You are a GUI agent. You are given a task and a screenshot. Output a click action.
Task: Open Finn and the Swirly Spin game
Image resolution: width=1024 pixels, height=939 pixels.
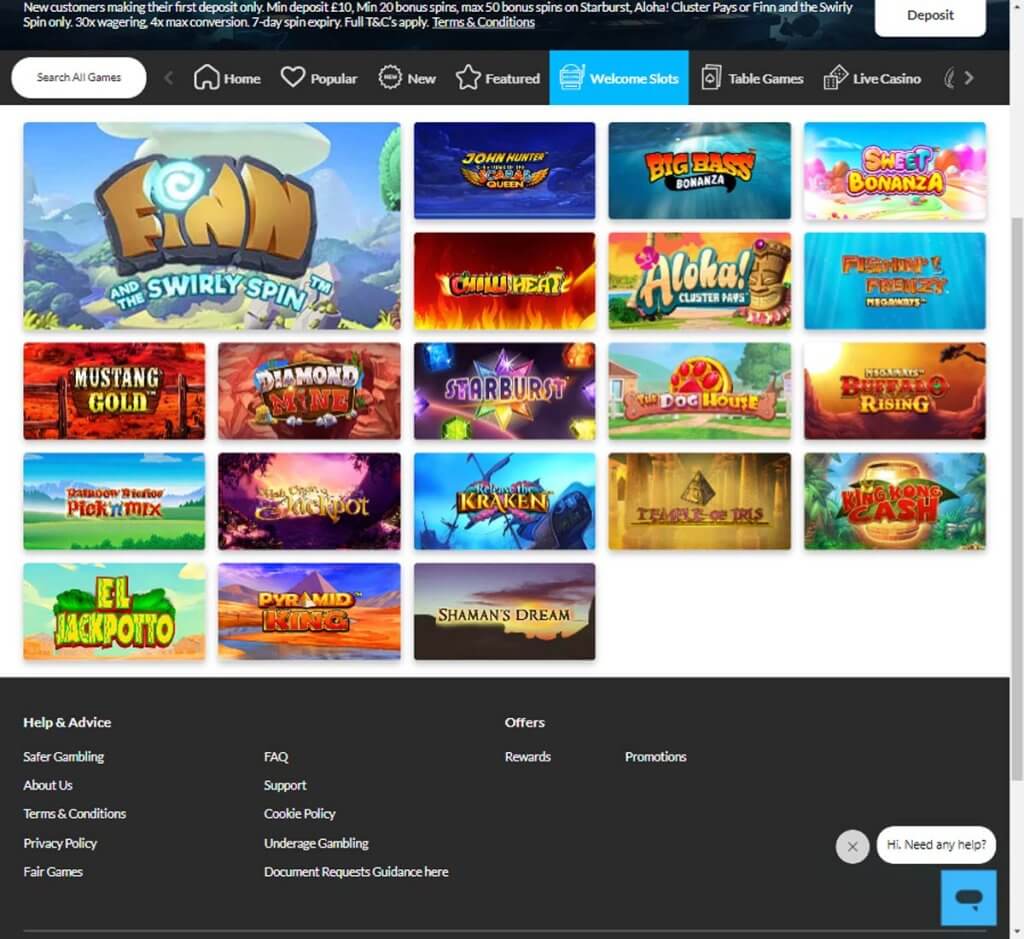click(212, 225)
